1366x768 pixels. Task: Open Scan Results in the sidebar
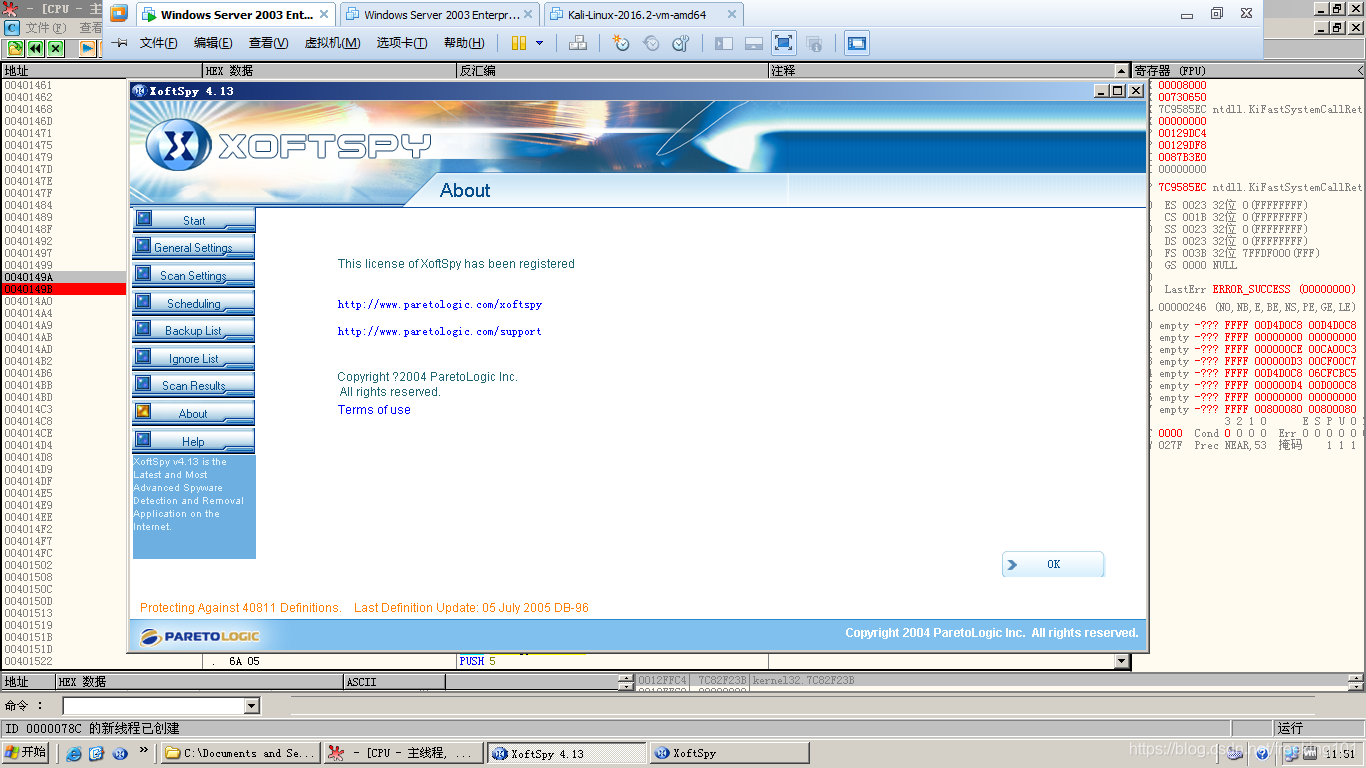[x=194, y=385]
